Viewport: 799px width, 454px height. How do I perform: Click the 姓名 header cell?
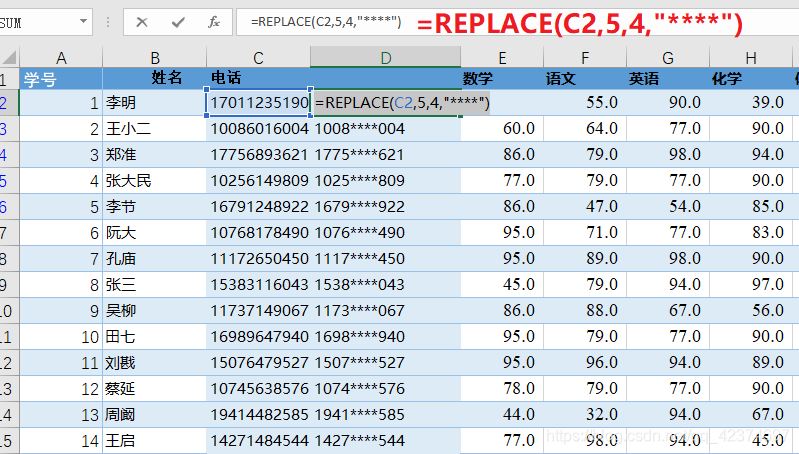[x=155, y=79]
